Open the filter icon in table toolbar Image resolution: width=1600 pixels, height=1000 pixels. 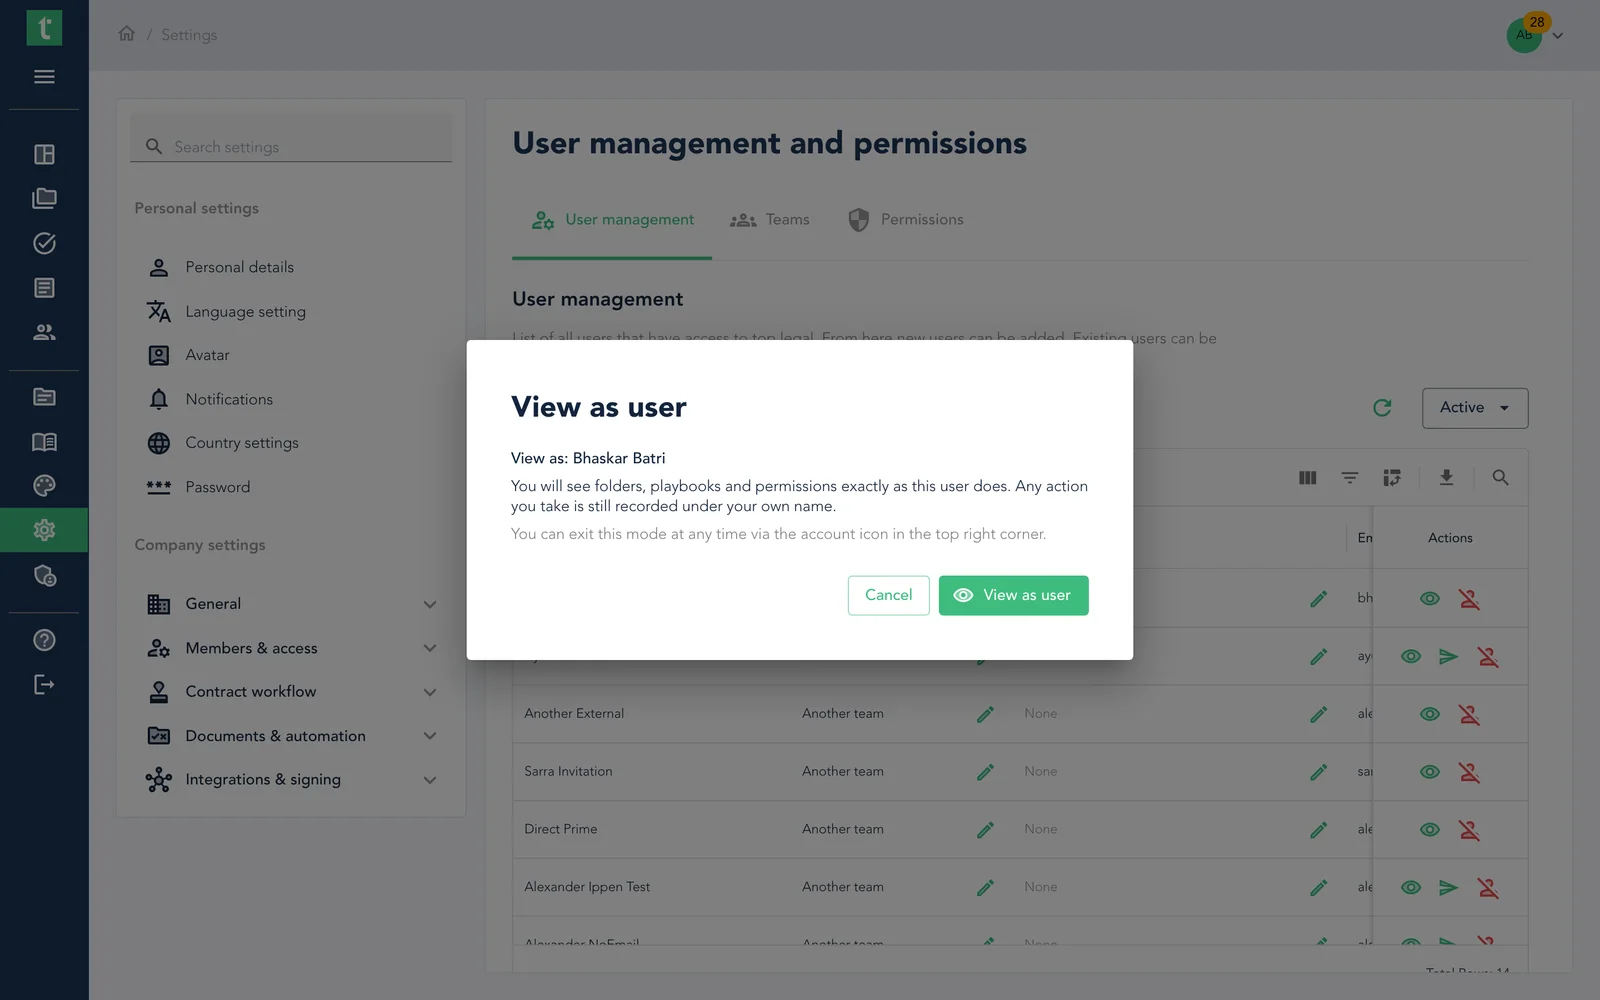(1350, 478)
